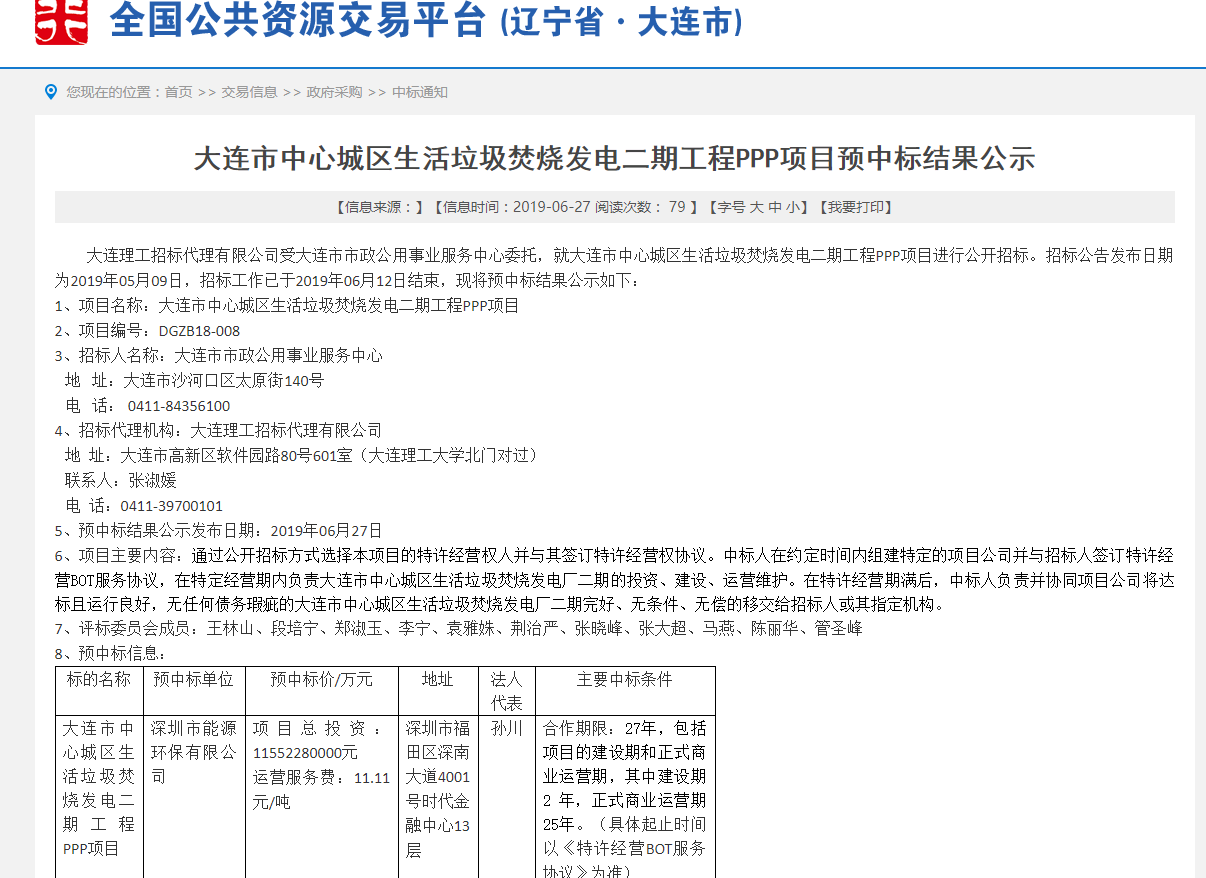This screenshot has width=1206, height=878.
Task: Click the announcement headline about PPP项目预中标结果公示
Action: (614, 158)
